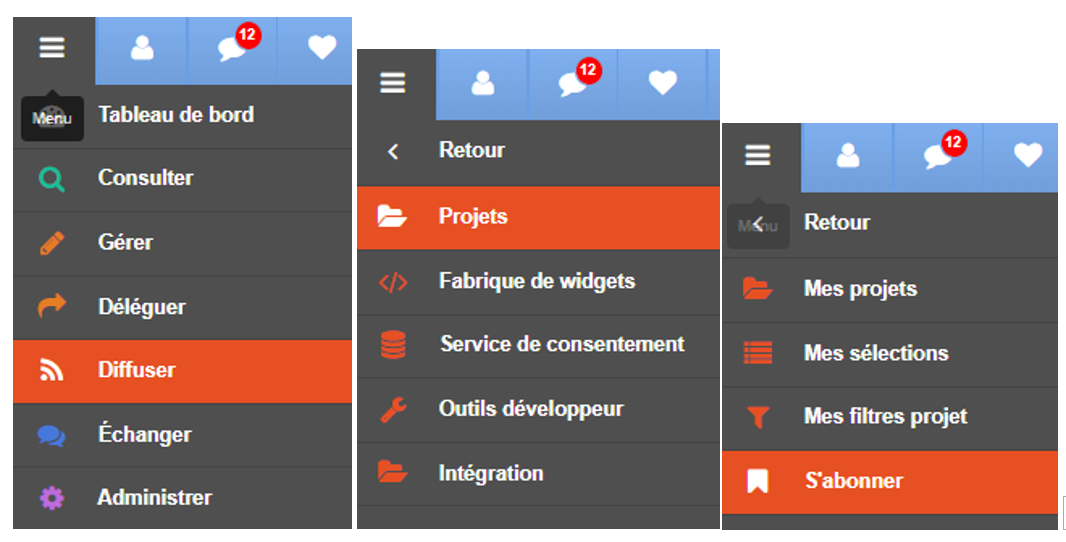The width and height of the screenshot is (1066, 542).
Task: Click the heart favorites button in the middle panel
Action: (663, 83)
